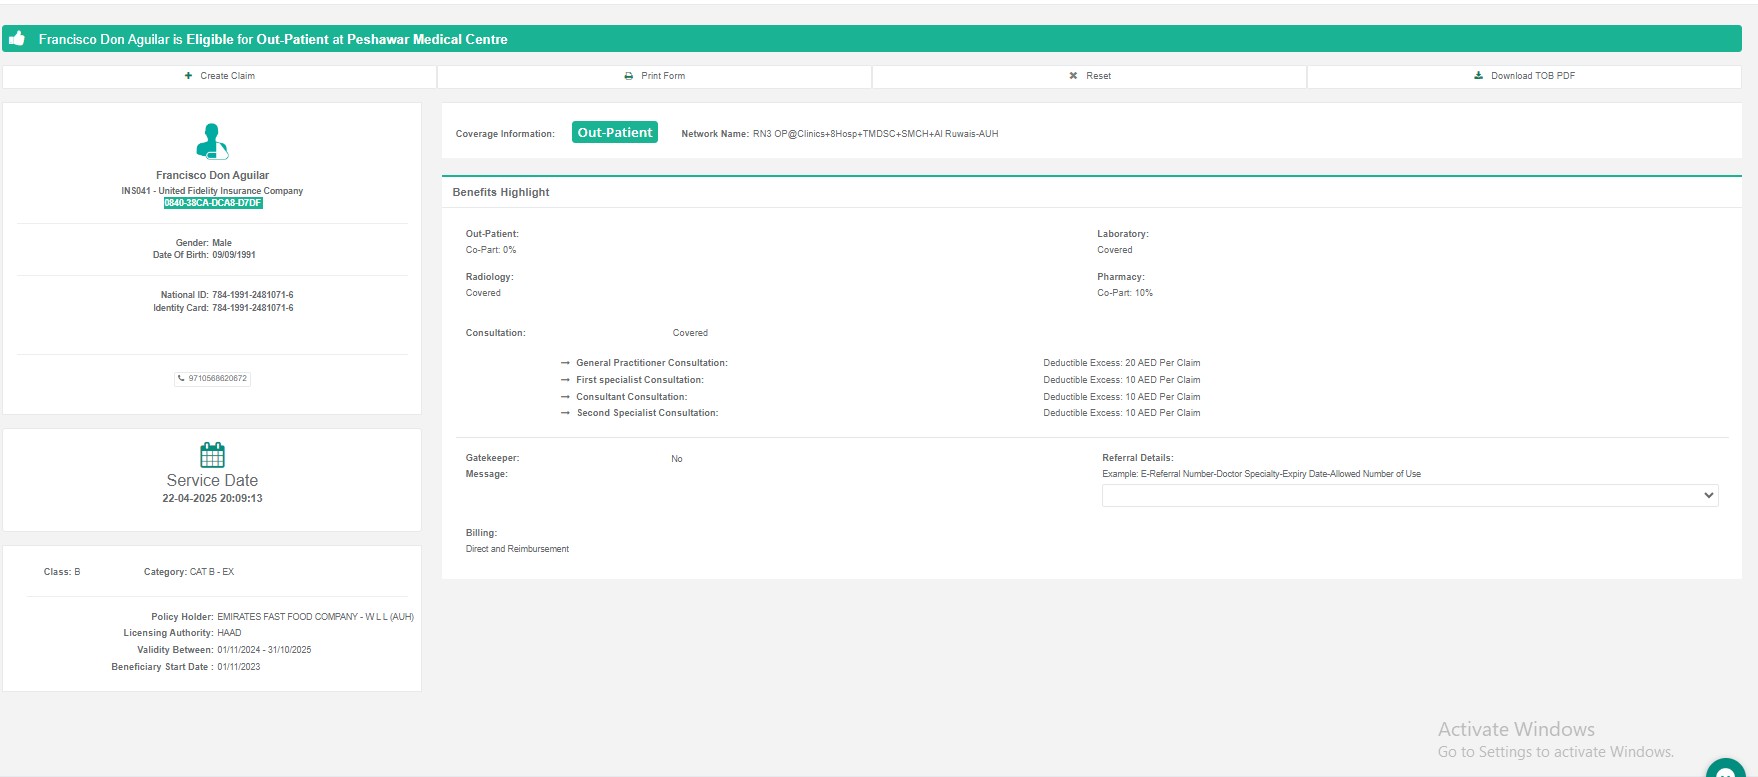Click the phone number 9710568620672 badge
The width and height of the screenshot is (1758, 777).
click(212, 379)
